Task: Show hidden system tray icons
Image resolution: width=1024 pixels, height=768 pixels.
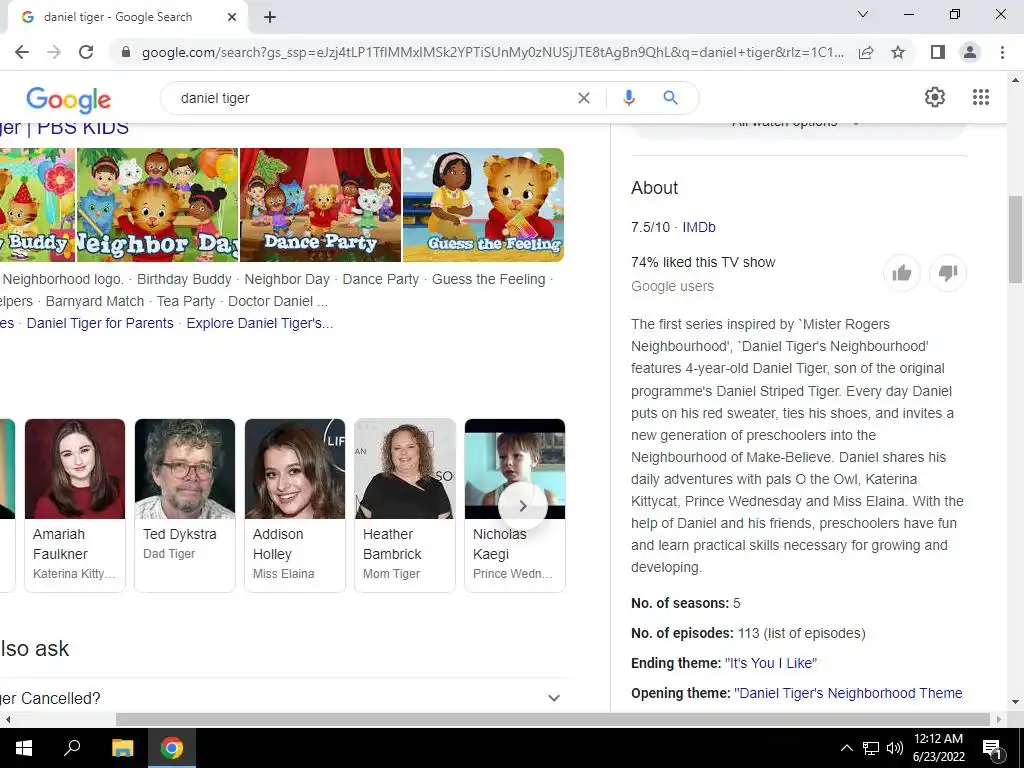Action: pos(846,748)
